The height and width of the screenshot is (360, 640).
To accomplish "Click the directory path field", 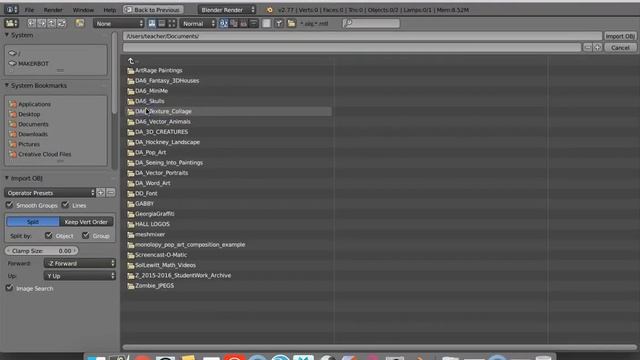I will (x=362, y=36).
